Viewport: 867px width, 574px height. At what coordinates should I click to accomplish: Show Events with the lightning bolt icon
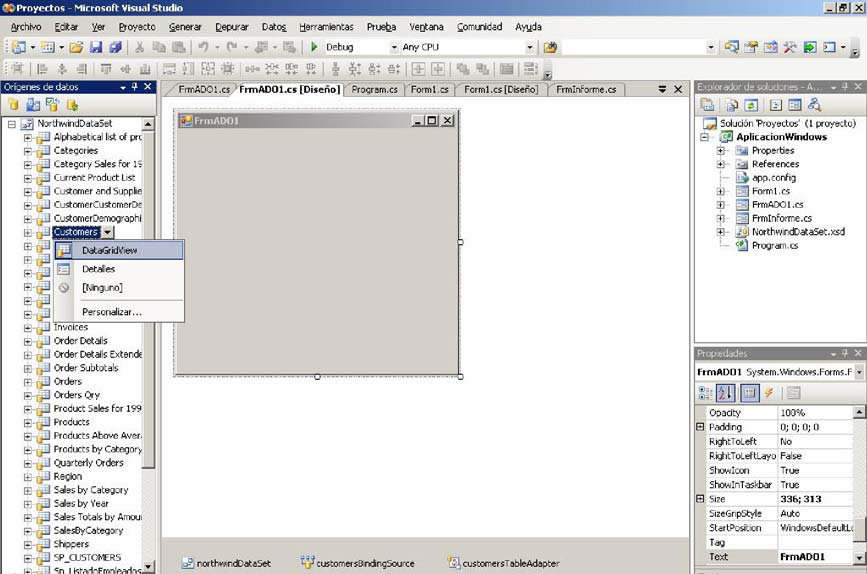coord(769,393)
